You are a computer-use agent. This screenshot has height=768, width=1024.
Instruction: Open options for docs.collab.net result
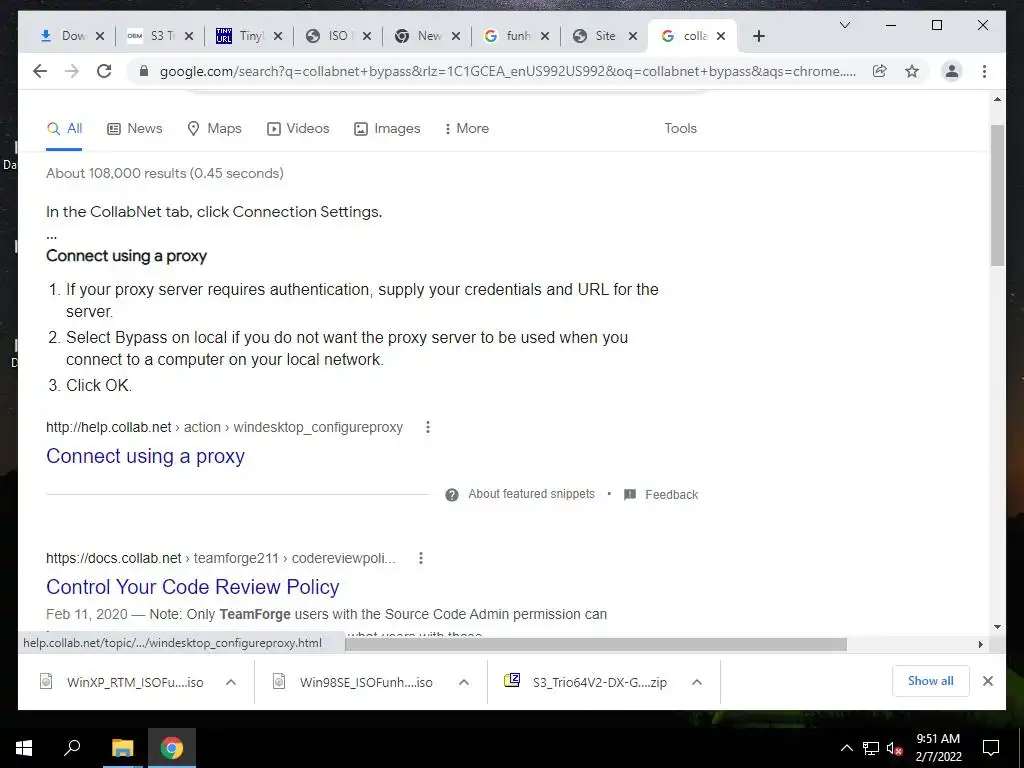[x=421, y=558]
